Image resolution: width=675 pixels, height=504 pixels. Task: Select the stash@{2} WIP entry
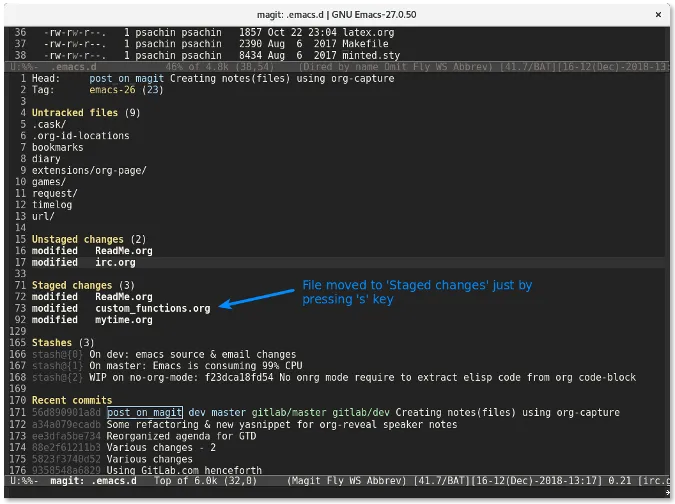[x=58, y=377]
